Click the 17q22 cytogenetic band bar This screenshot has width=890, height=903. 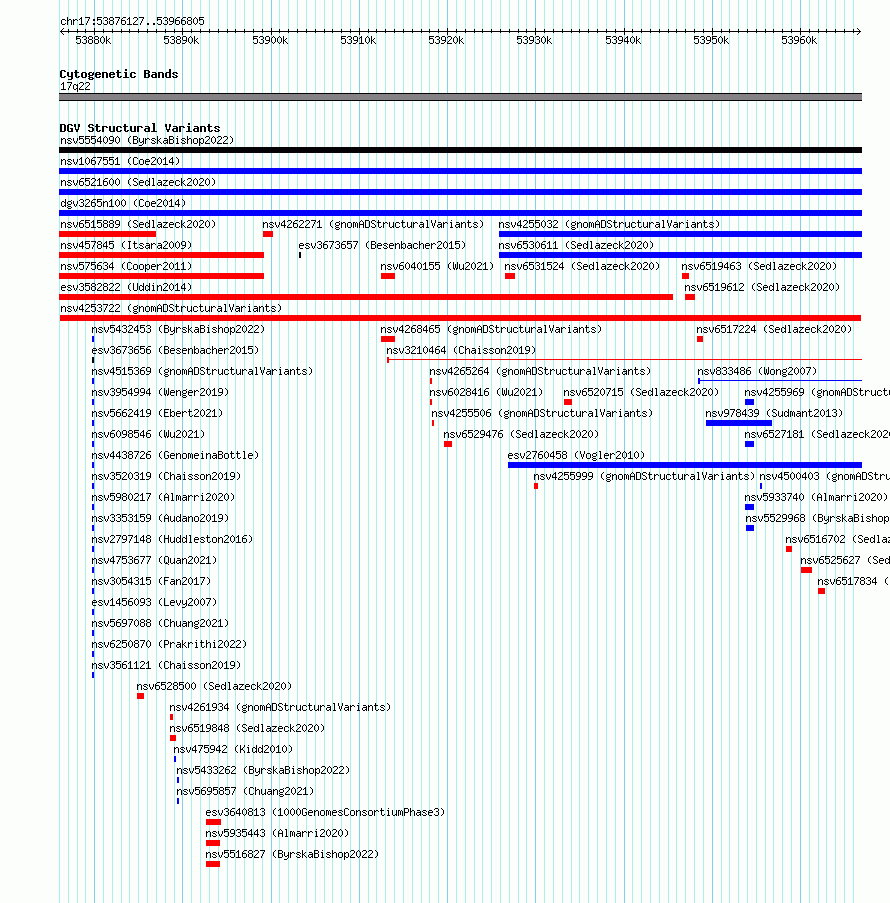[460, 97]
